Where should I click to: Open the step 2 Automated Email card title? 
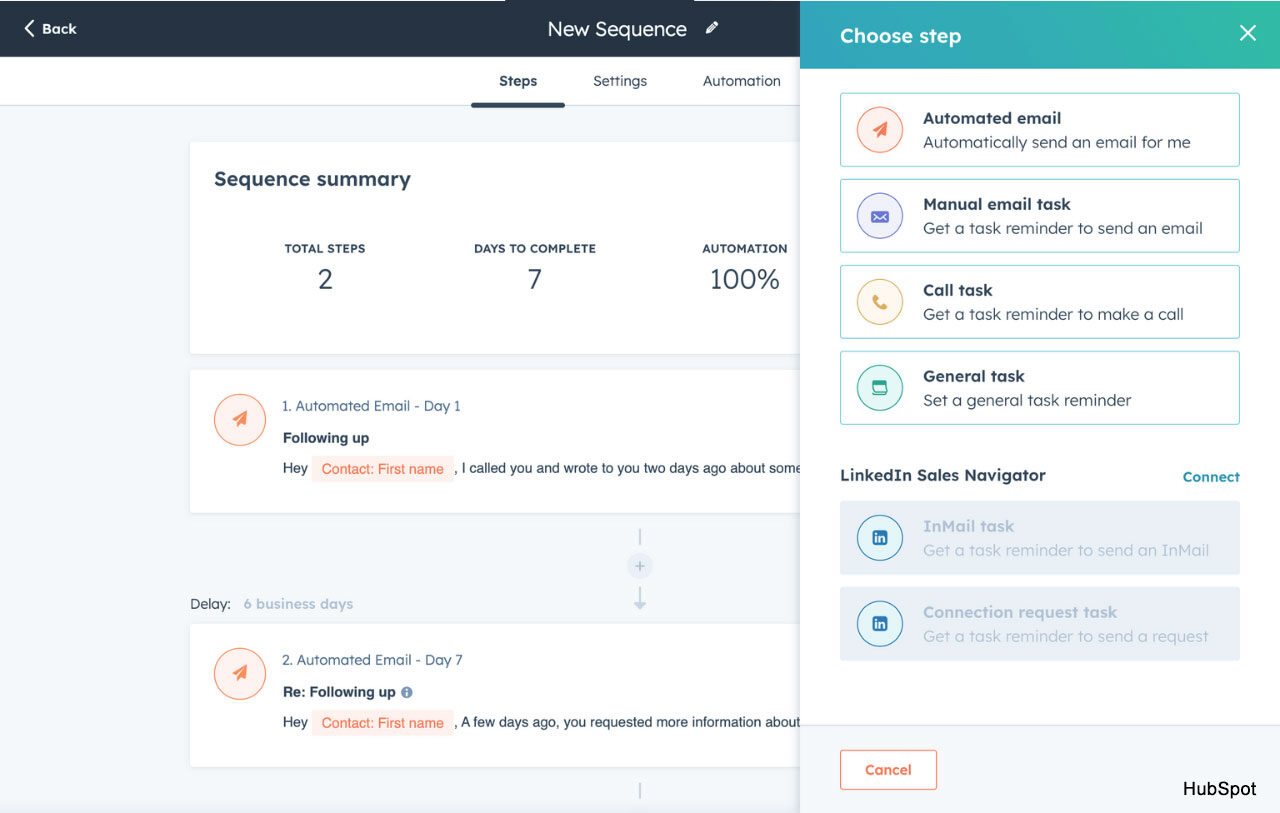372,660
